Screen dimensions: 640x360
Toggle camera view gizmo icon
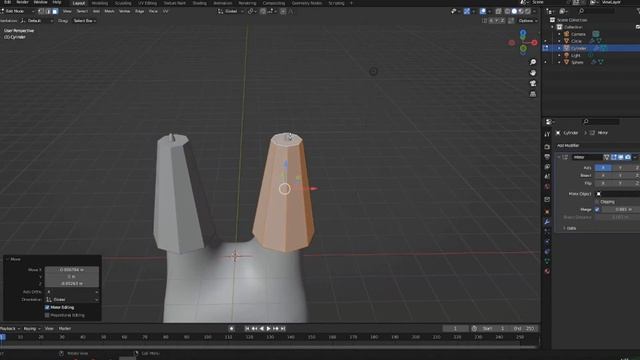coord(533,83)
